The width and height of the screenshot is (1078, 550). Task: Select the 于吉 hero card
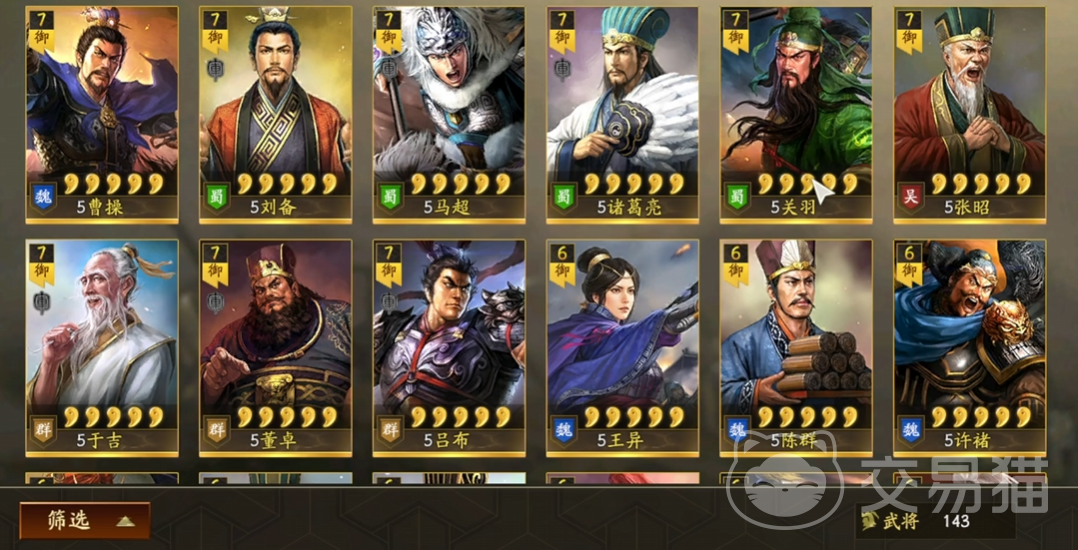(102, 348)
